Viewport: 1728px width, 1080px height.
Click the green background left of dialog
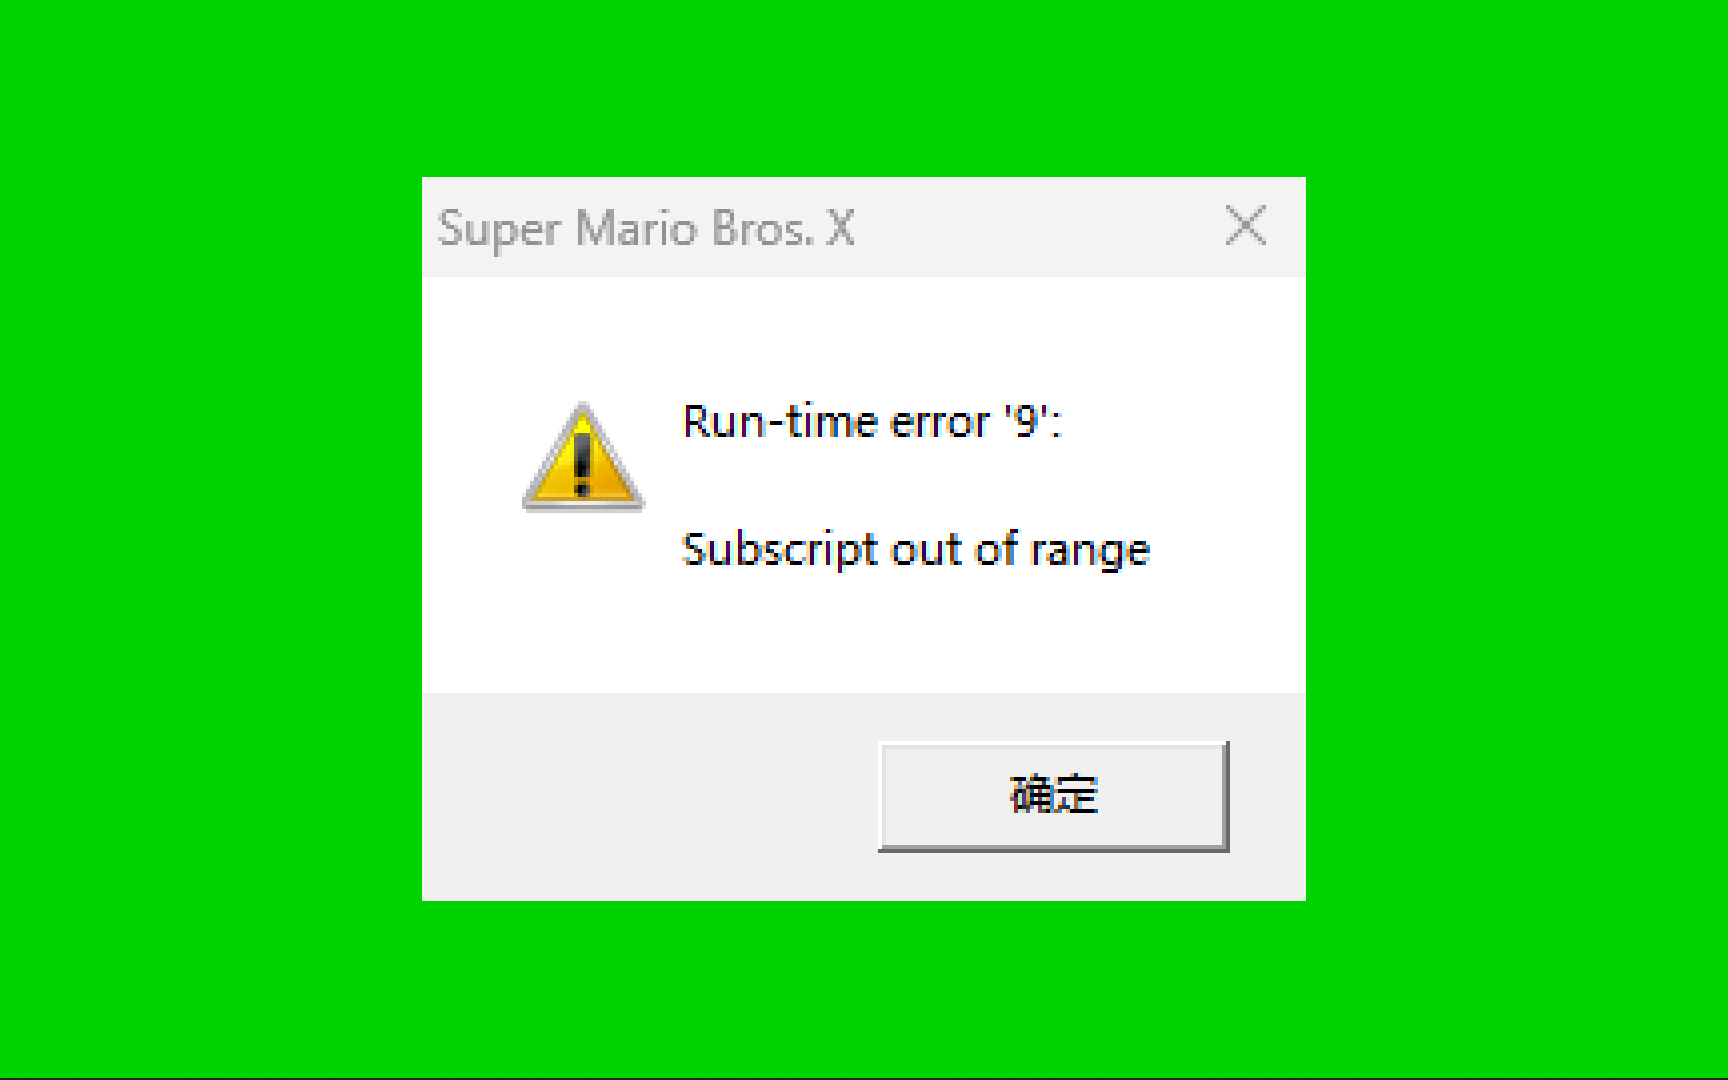click(x=210, y=540)
